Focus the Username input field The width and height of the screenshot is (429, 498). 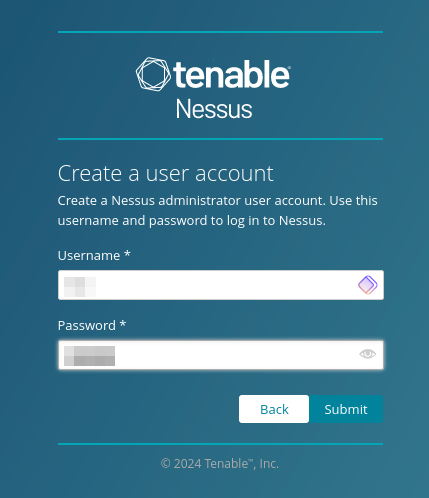pos(221,285)
